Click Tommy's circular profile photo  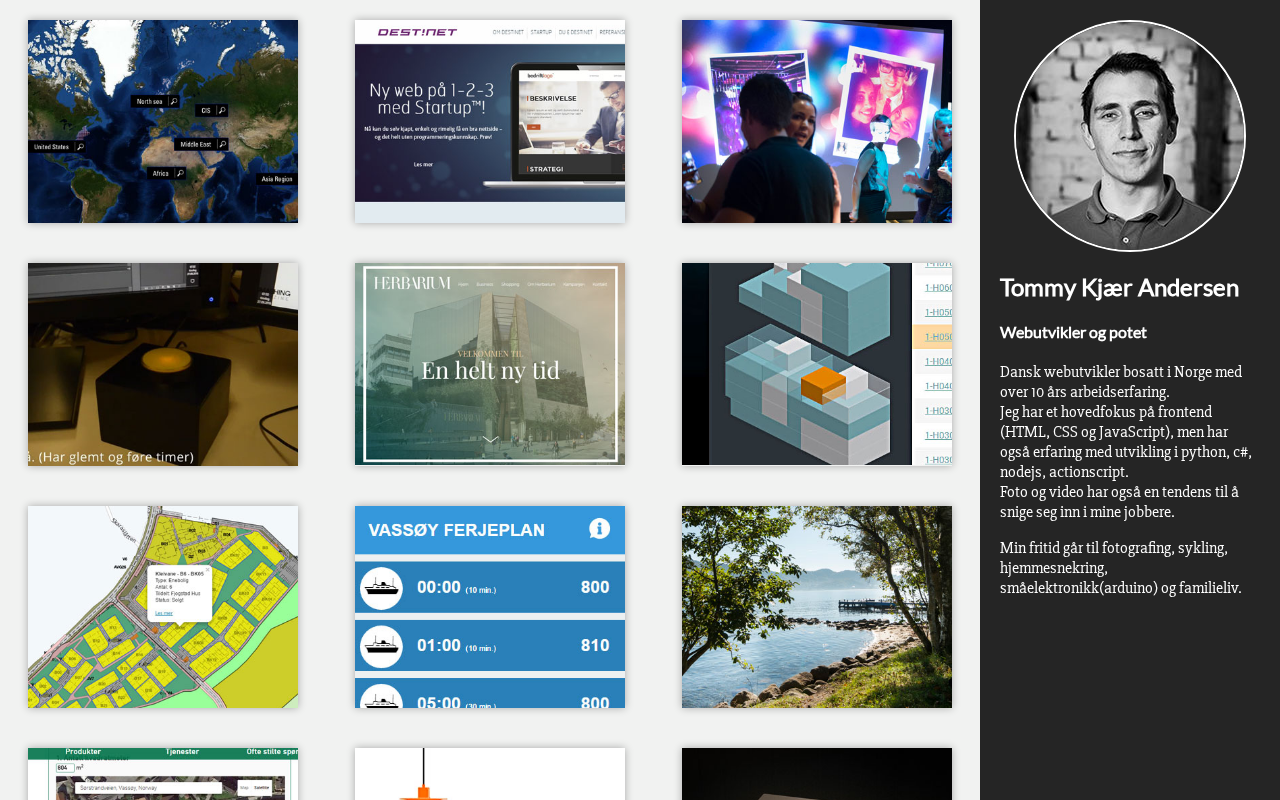[x=1130, y=136]
